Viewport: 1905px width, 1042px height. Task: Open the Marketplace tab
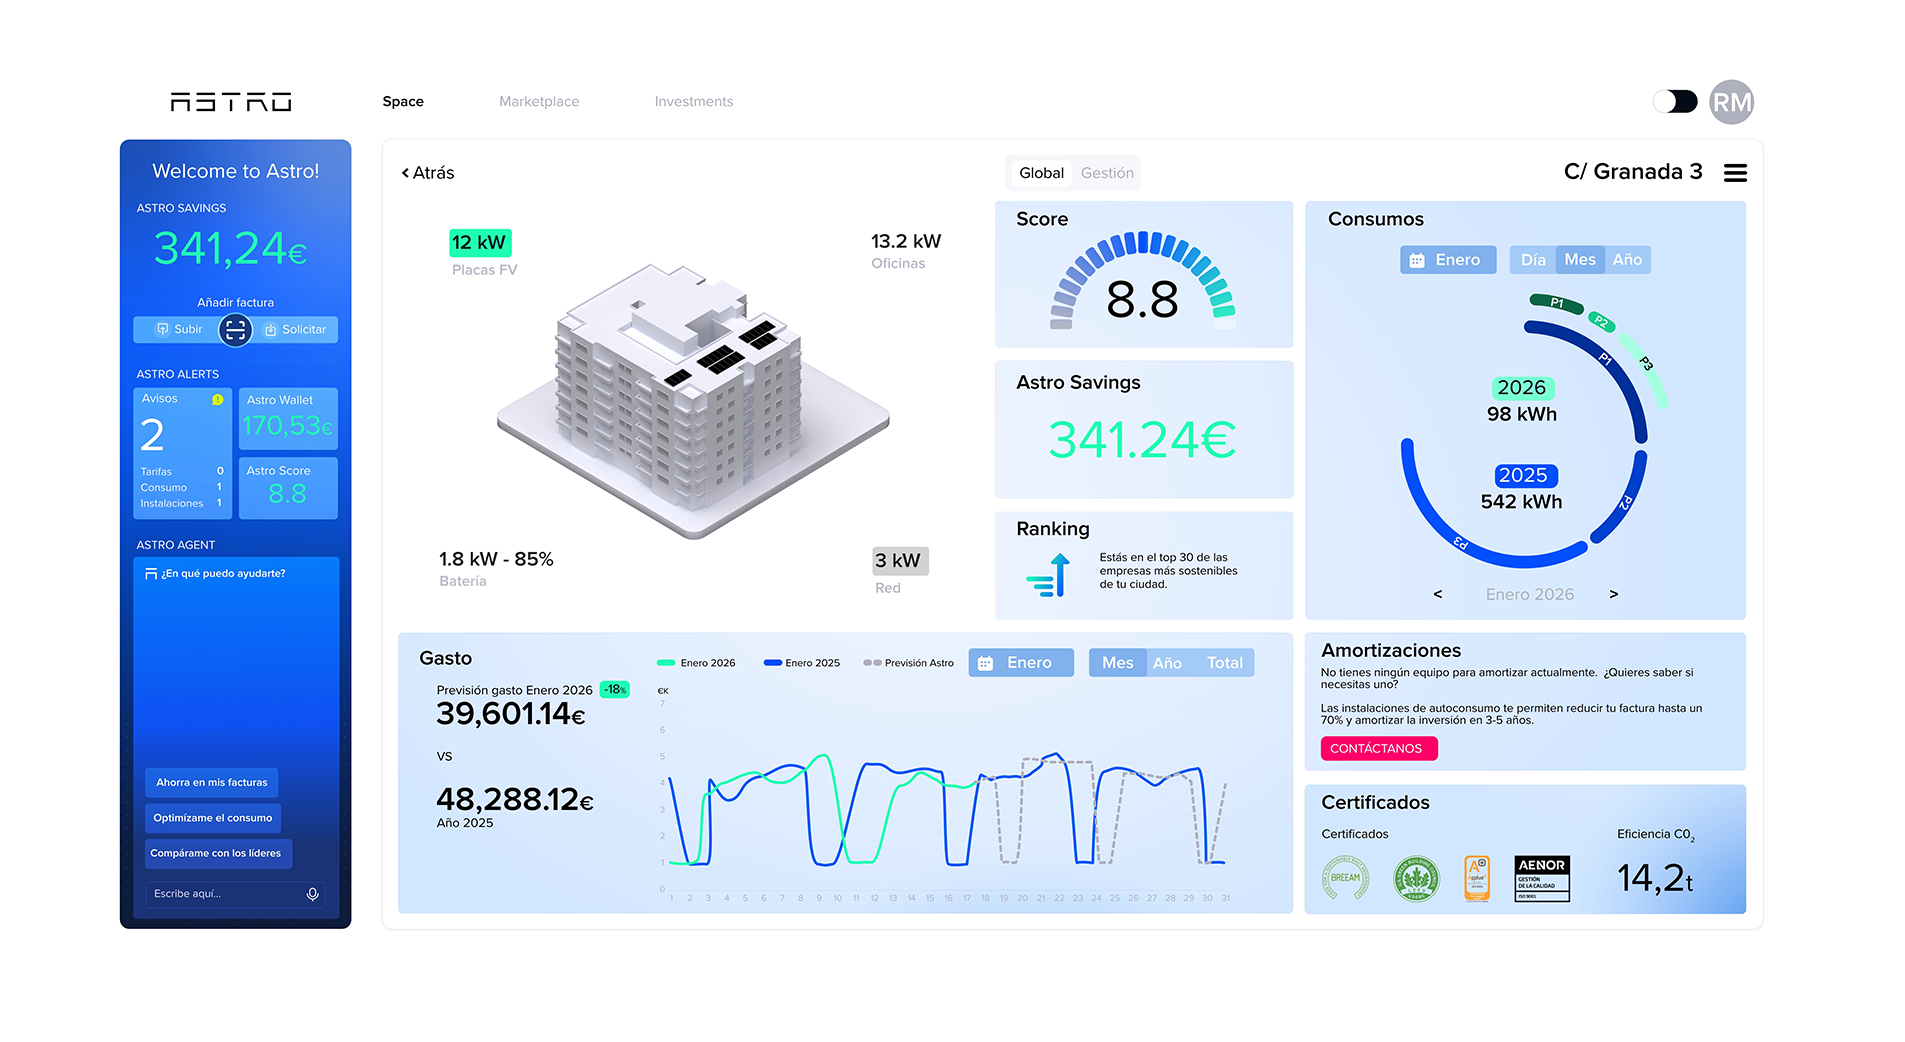[539, 102]
